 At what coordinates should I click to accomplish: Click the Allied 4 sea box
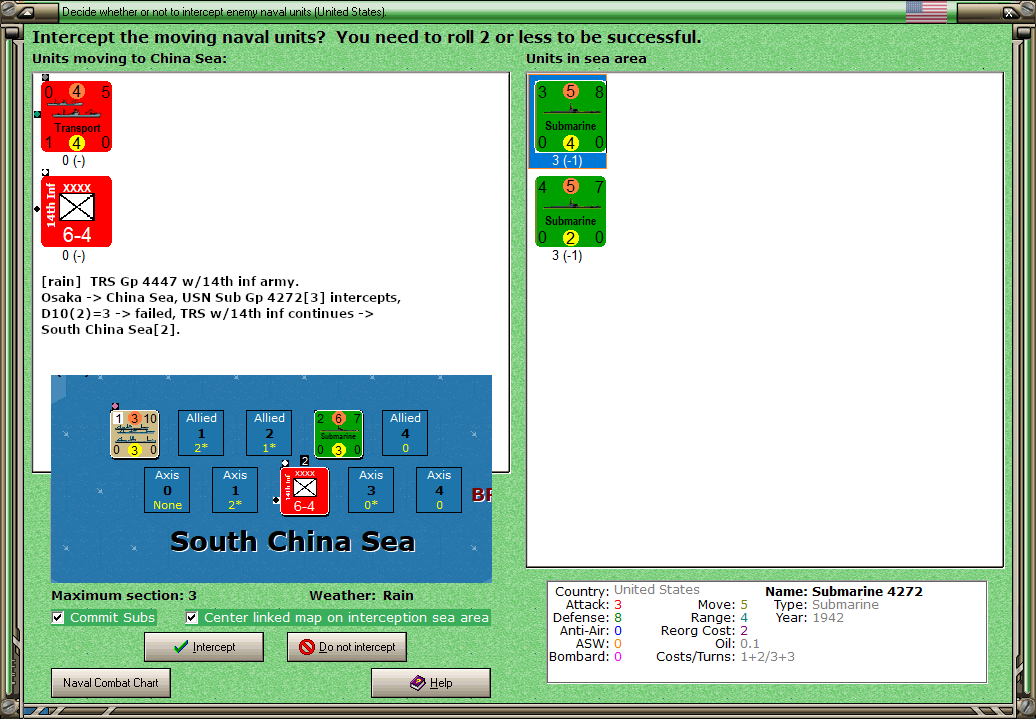pyautogui.click(x=405, y=433)
